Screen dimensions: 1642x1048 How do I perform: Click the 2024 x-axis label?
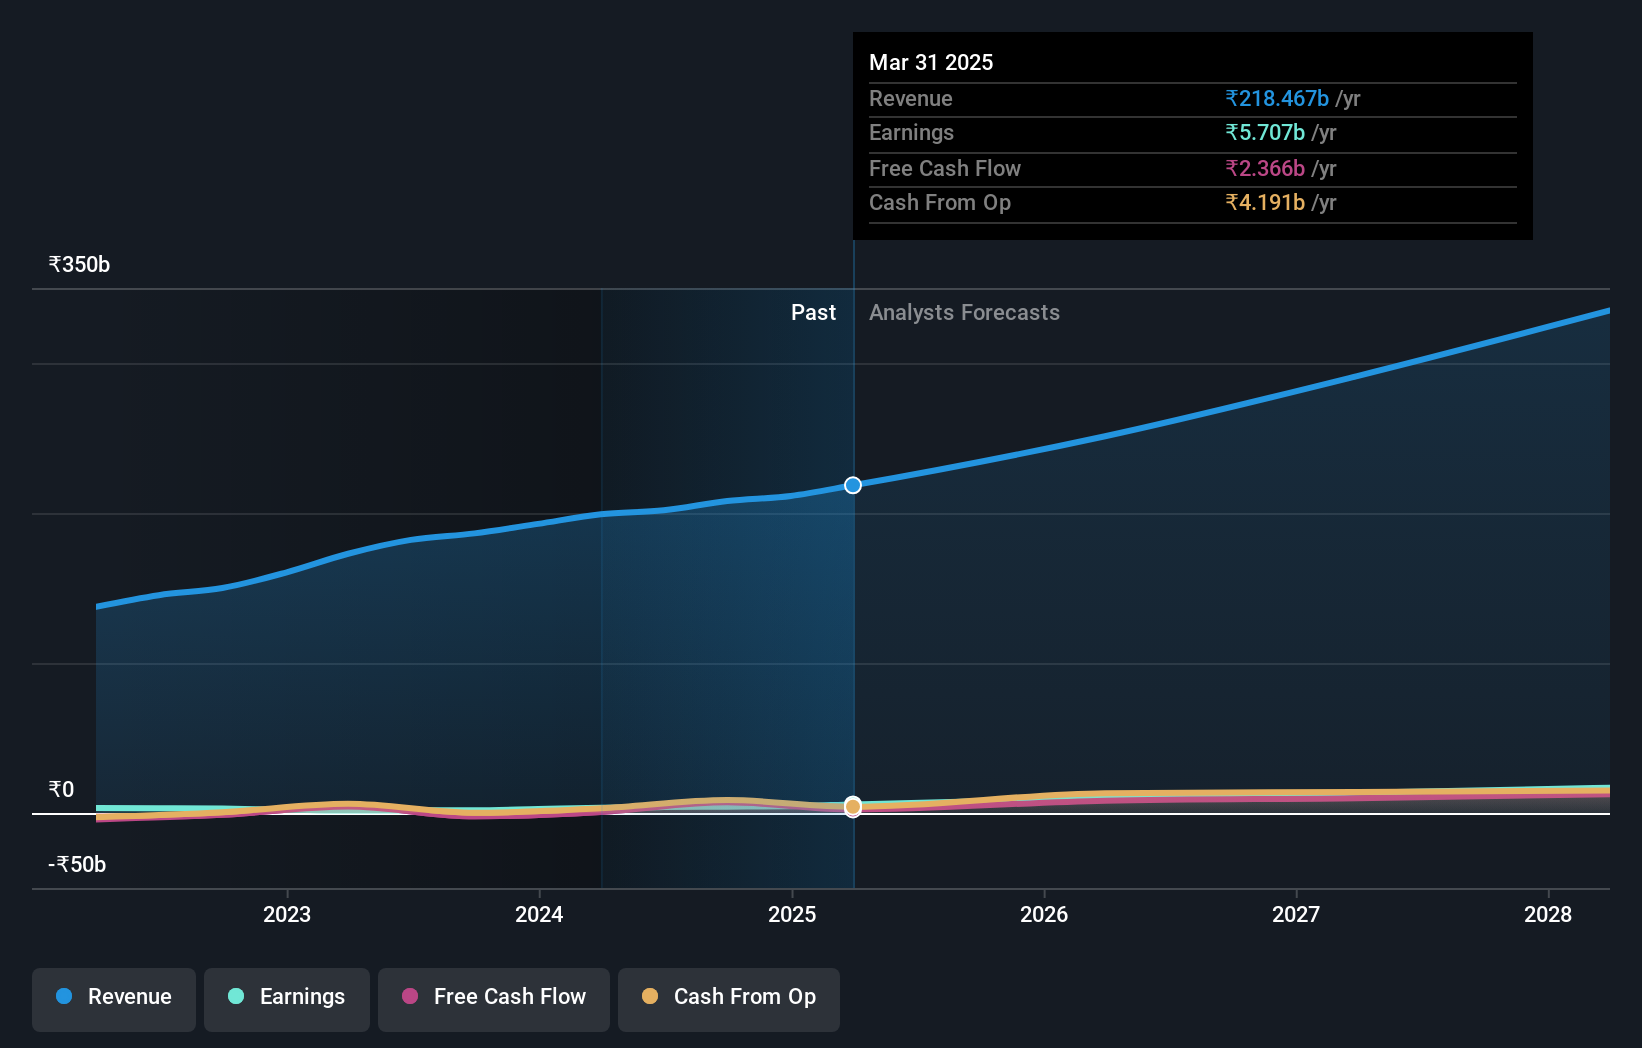click(x=539, y=914)
